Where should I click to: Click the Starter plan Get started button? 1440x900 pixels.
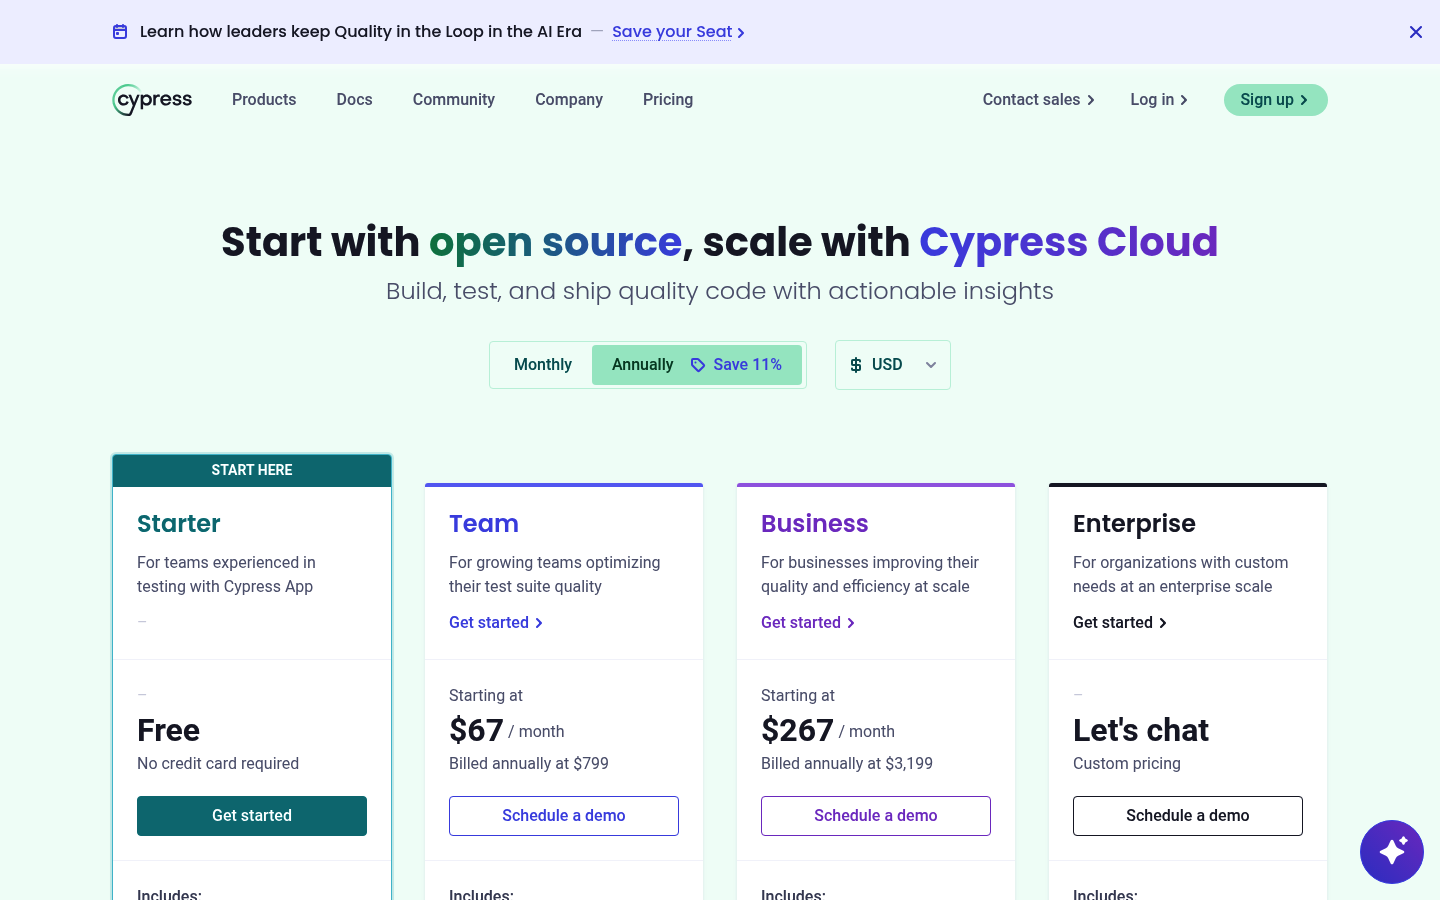coord(252,816)
